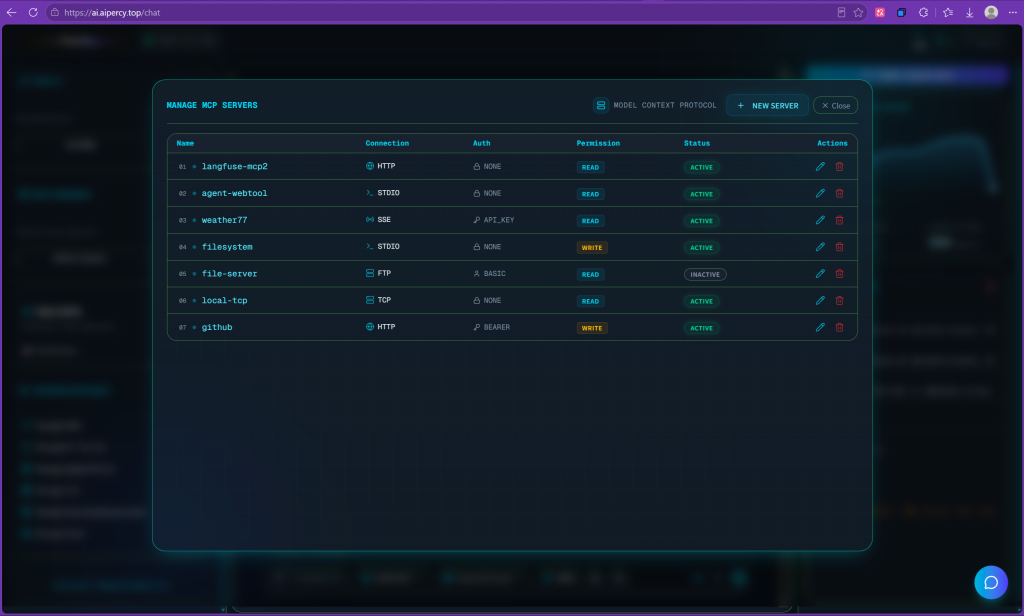Screen dimensions: 1024x616
Task: Click the INACTIVE status badge for file-server
Action: (x=705, y=274)
